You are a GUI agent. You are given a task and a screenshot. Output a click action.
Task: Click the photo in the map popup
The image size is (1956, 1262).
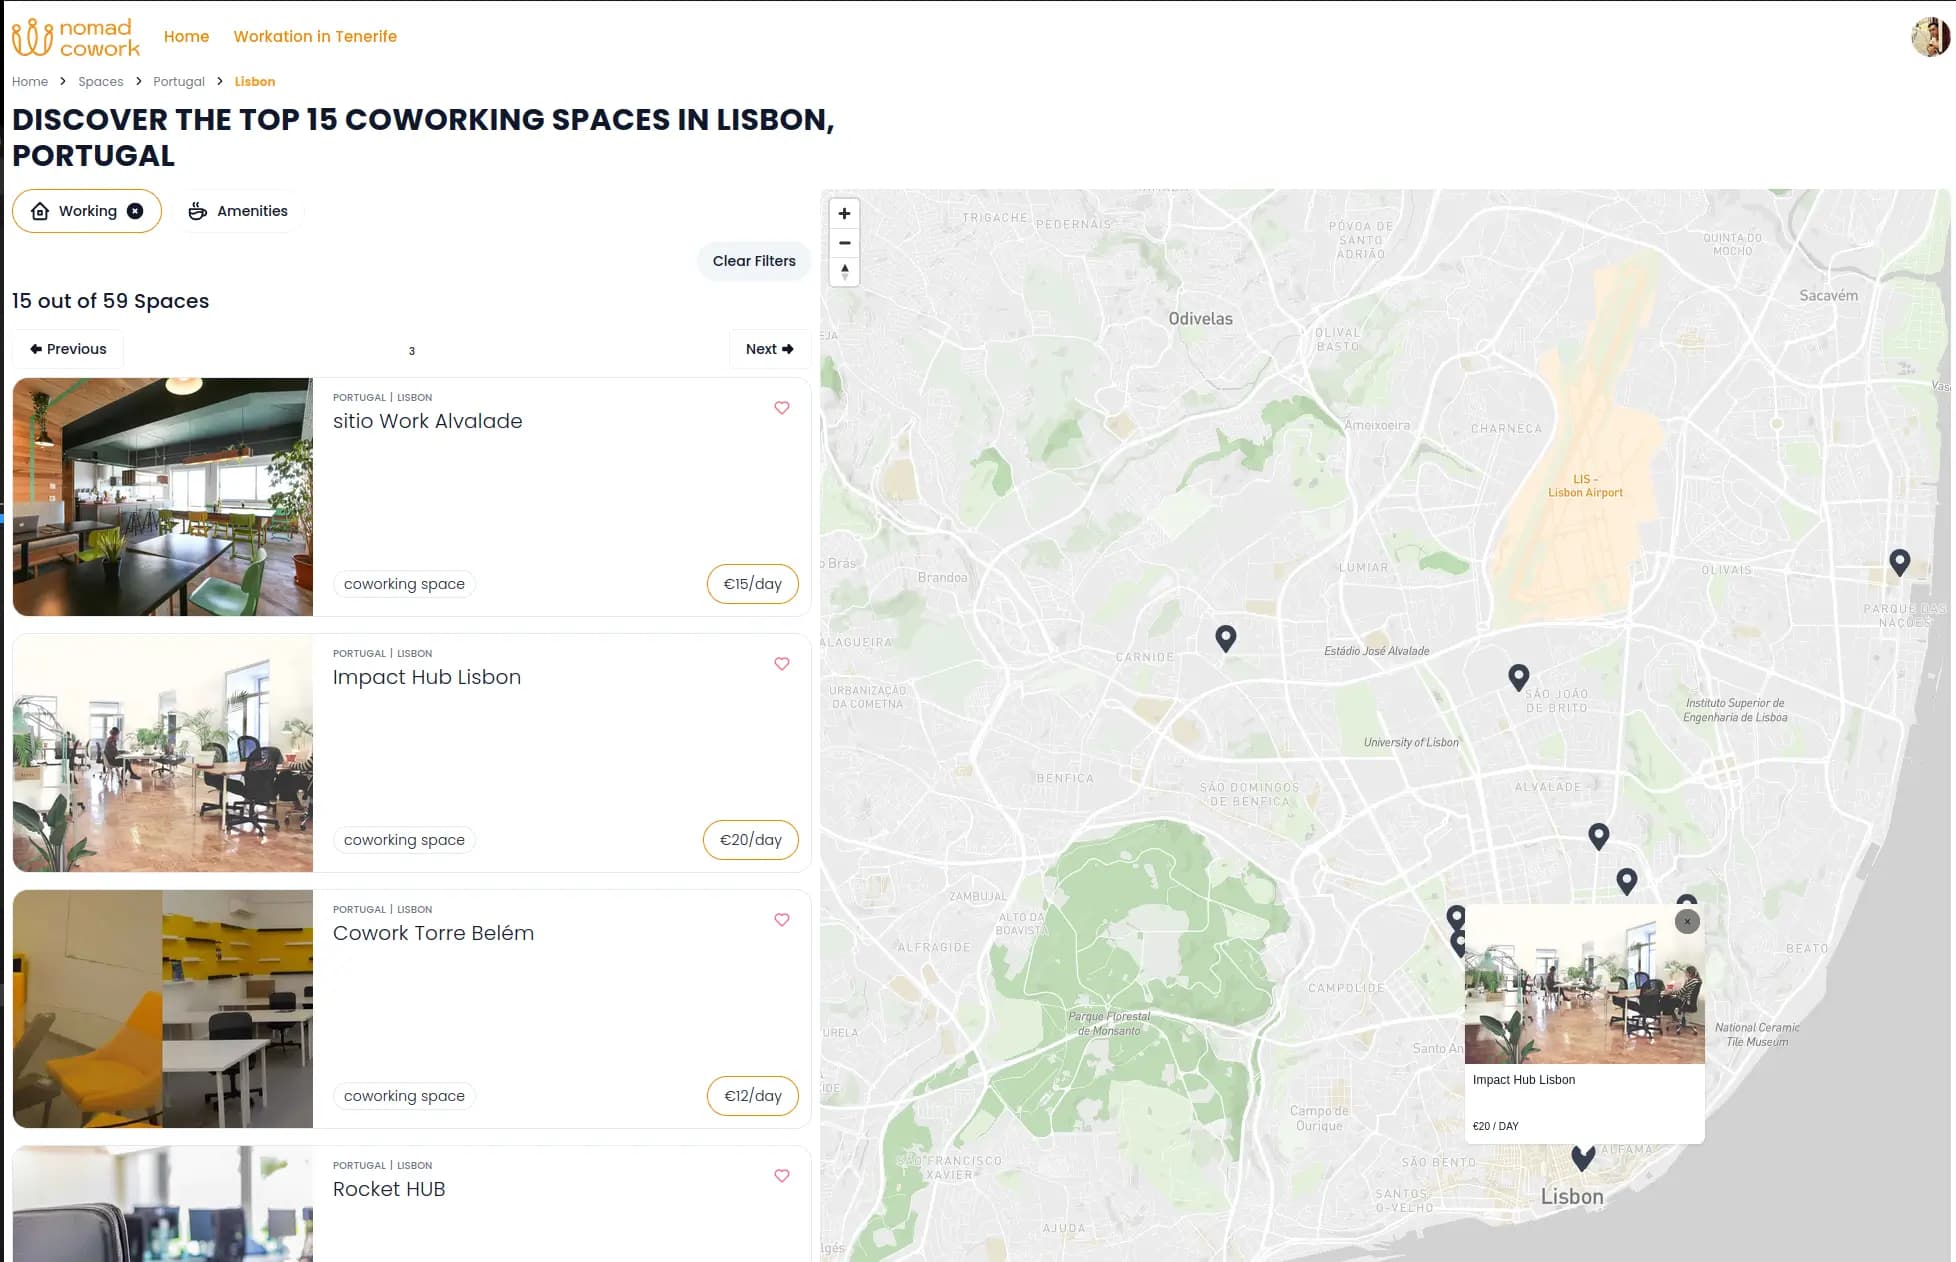pos(1585,984)
